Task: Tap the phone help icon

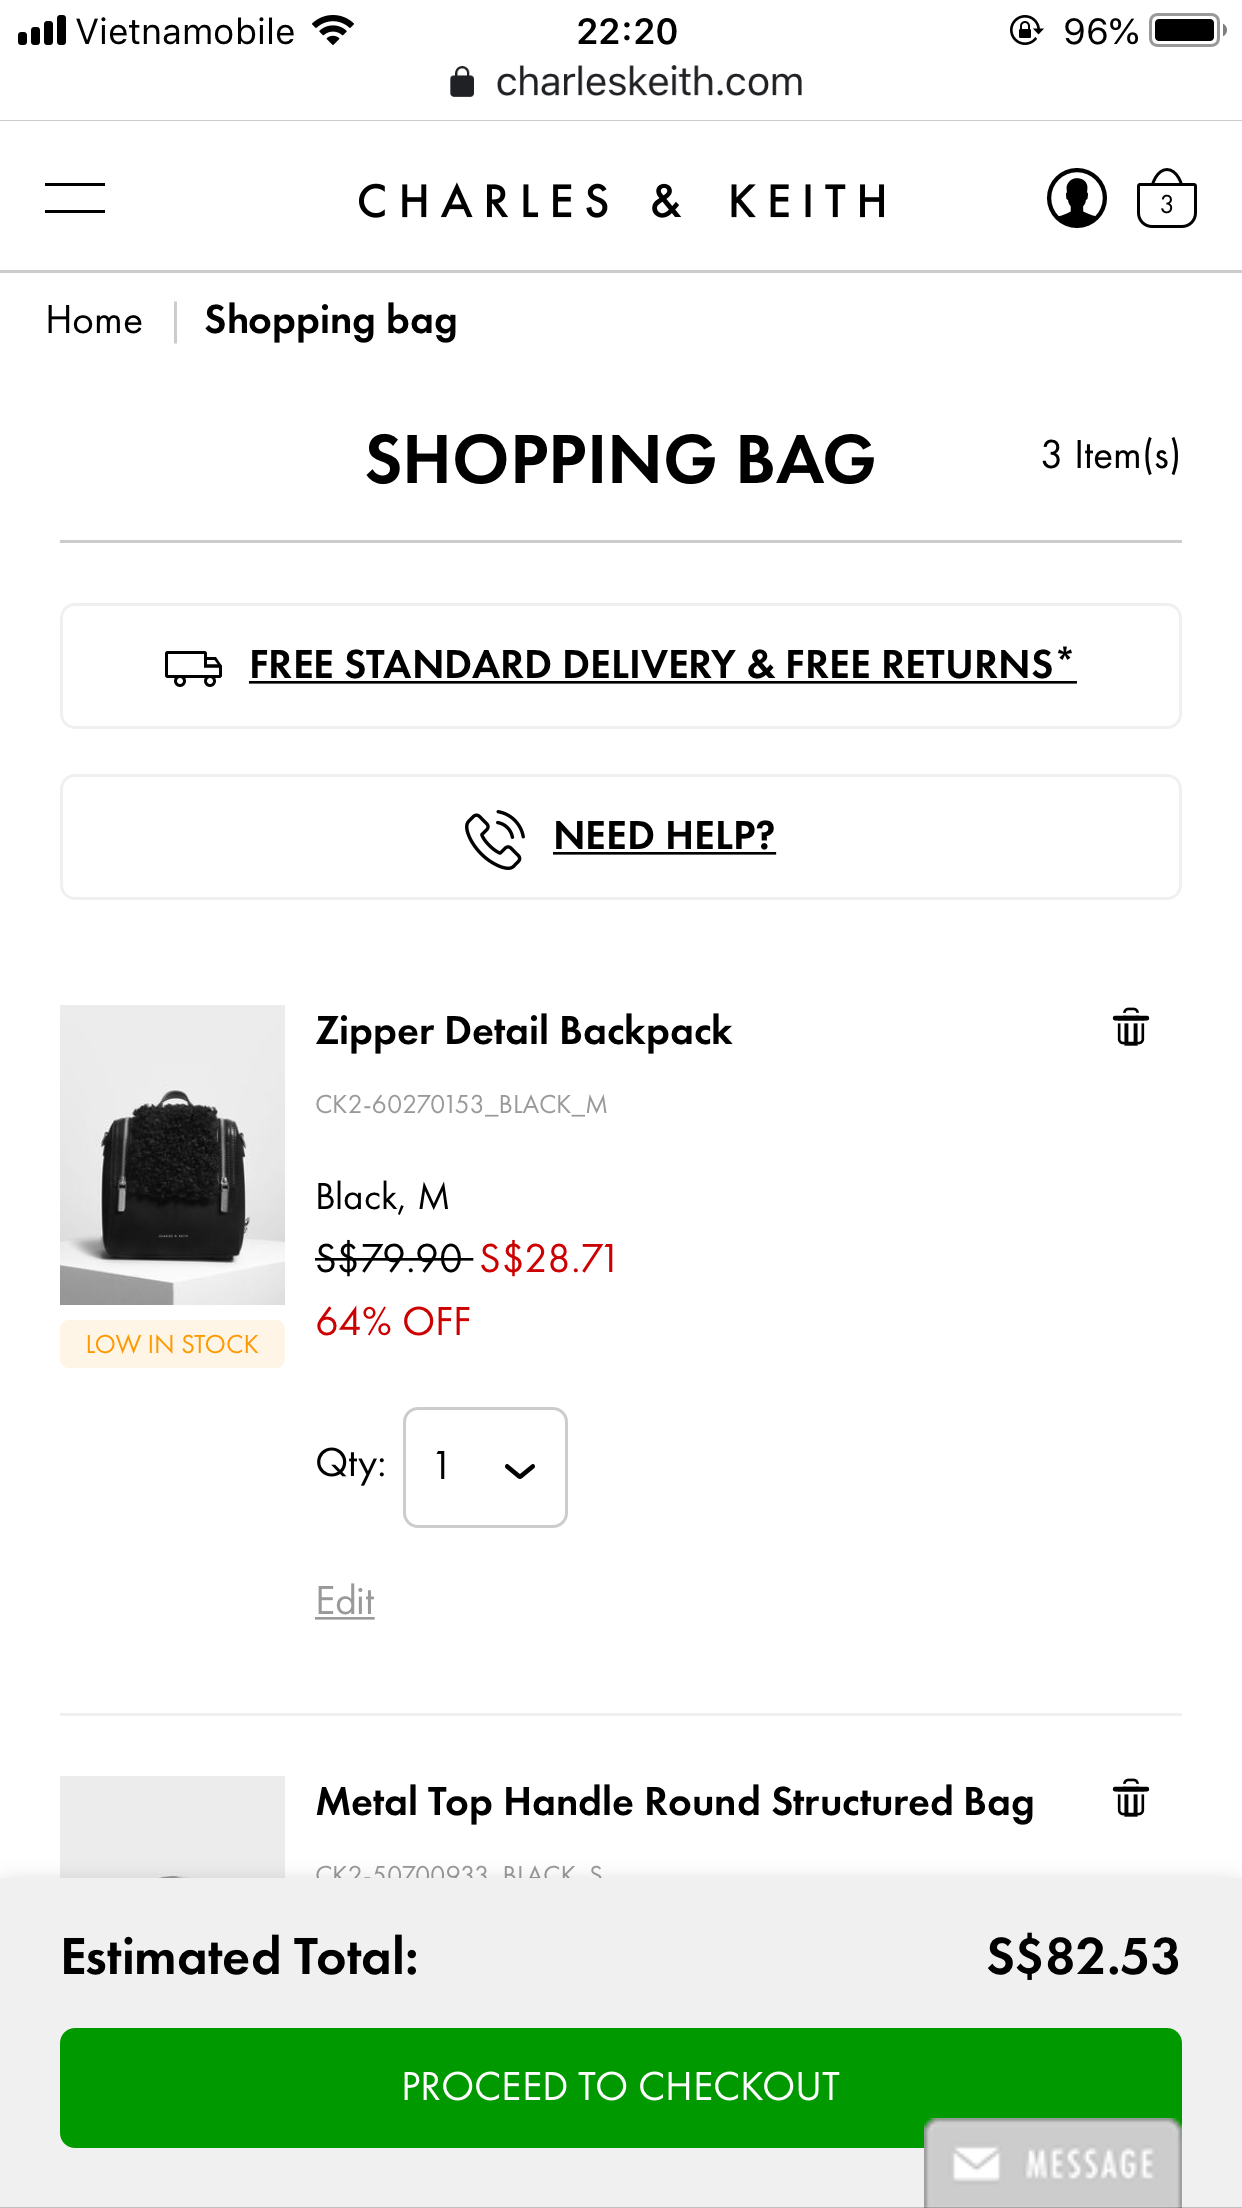Action: coord(494,839)
